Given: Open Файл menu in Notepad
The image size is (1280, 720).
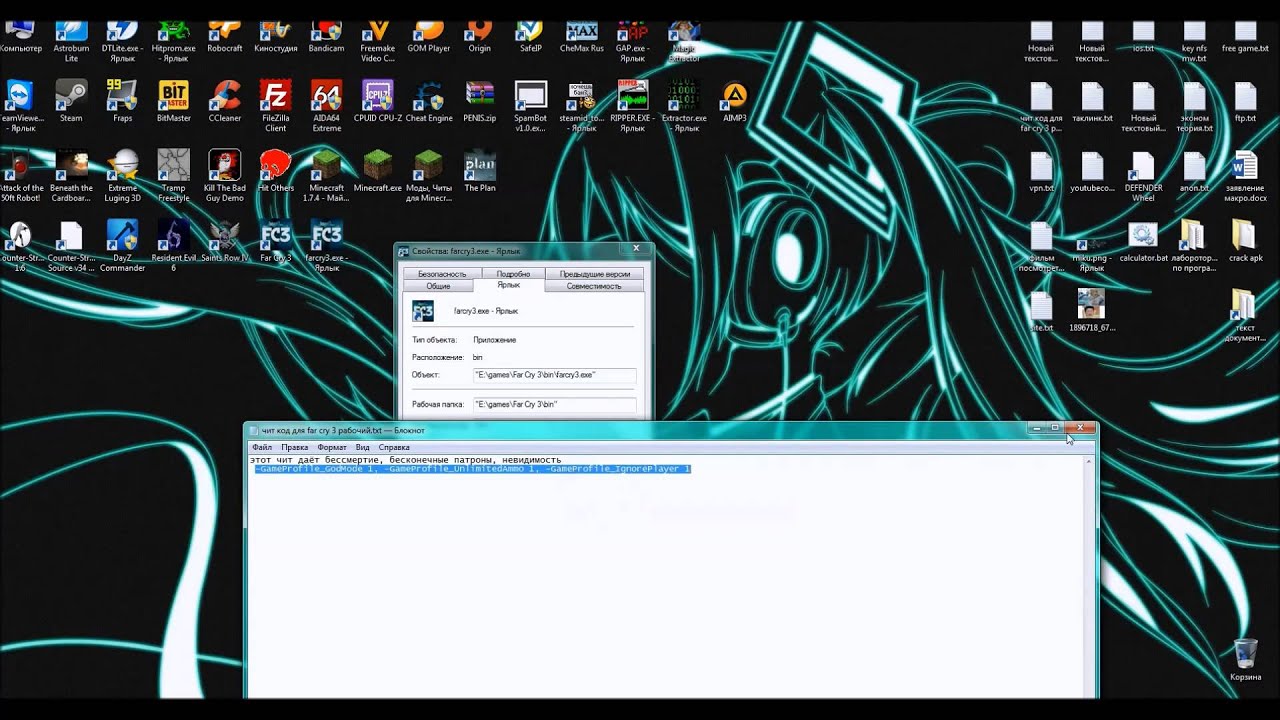Looking at the screenshot, I should tap(262, 447).
